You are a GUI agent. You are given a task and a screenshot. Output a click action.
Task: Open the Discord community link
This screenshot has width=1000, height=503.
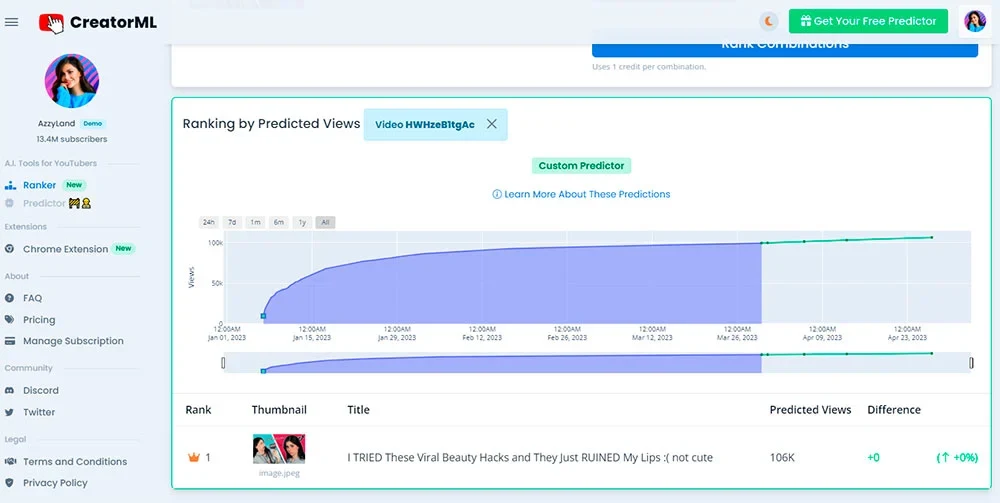41,390
